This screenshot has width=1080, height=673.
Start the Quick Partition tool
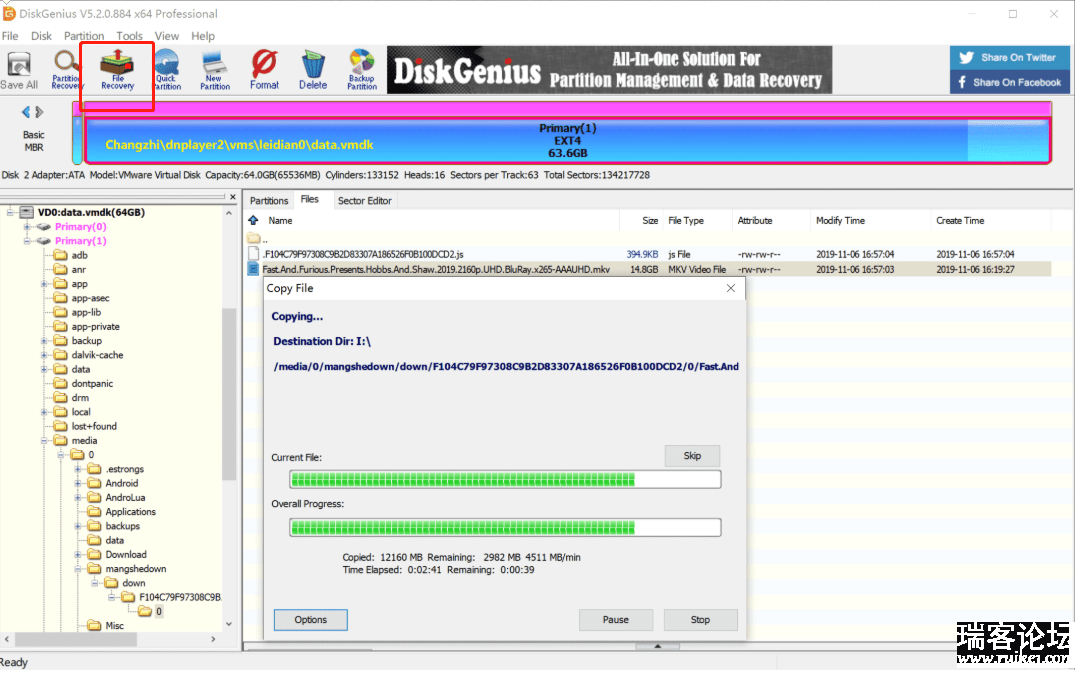[x=167, y=70]
